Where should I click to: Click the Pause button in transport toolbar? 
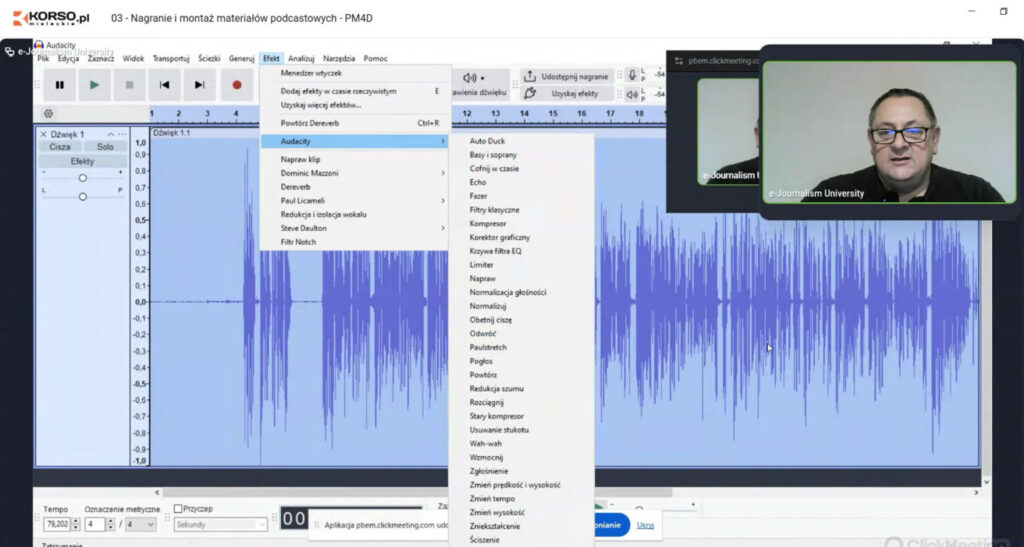click(x=60, y=85)
